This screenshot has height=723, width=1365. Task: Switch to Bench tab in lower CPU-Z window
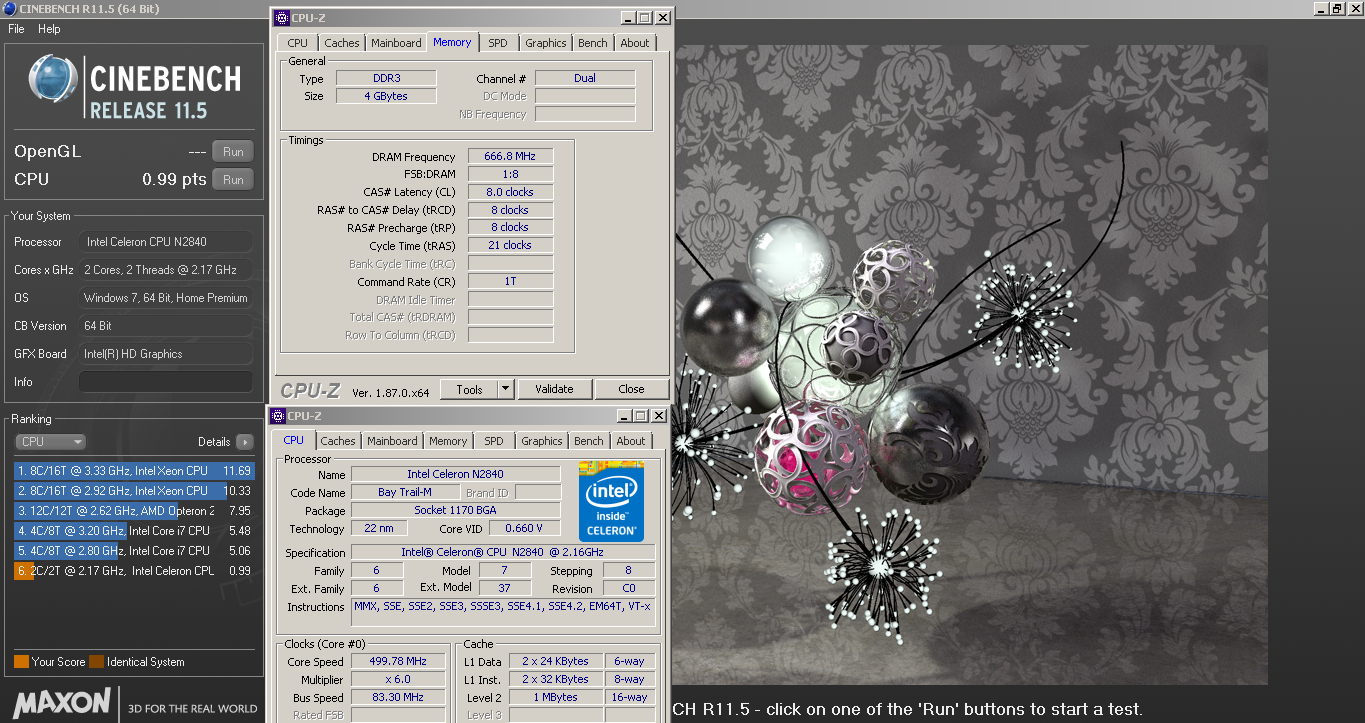click(589, 441)
